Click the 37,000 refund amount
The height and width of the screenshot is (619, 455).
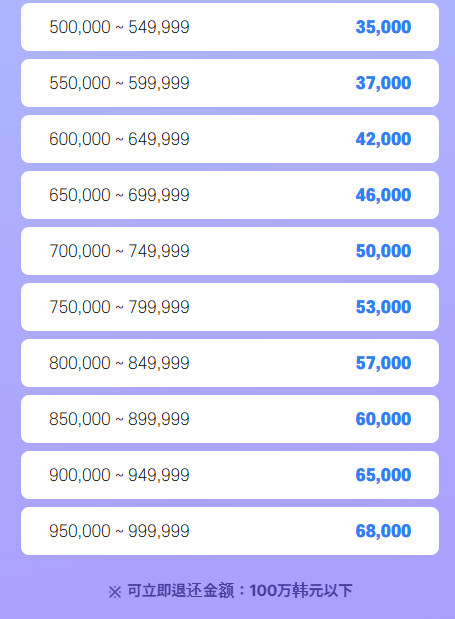click(383, 83)
